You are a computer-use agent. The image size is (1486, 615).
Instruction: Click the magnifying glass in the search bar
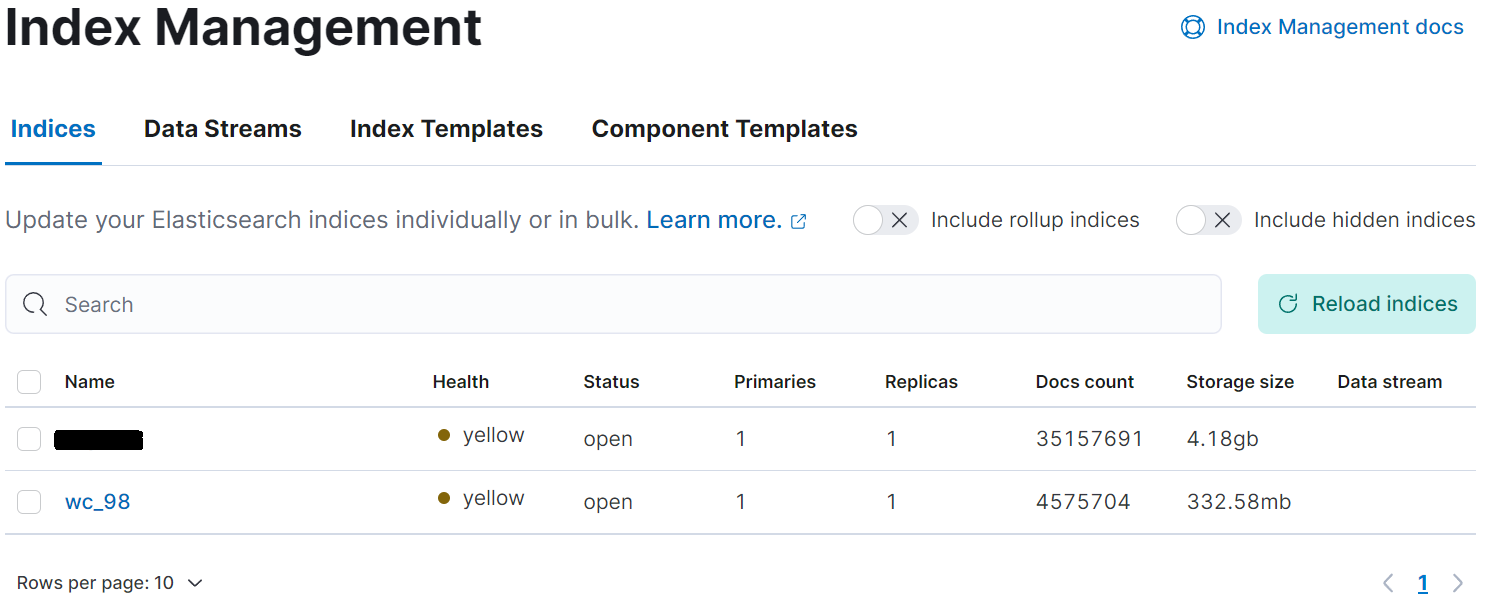click(x=35, y=303)
